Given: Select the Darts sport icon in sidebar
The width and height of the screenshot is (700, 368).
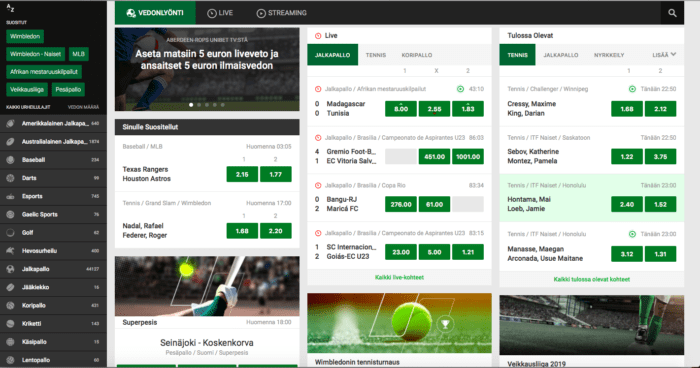Looking at the screenshot, I should pos(10,178).
